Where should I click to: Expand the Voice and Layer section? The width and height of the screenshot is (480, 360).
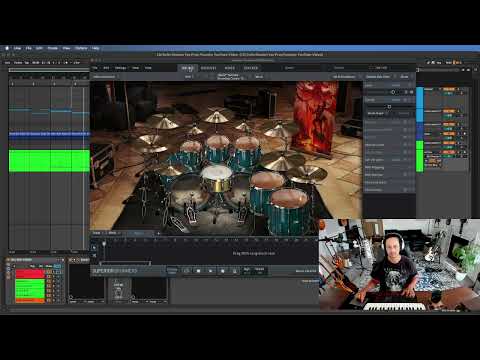tap(375, 145)
